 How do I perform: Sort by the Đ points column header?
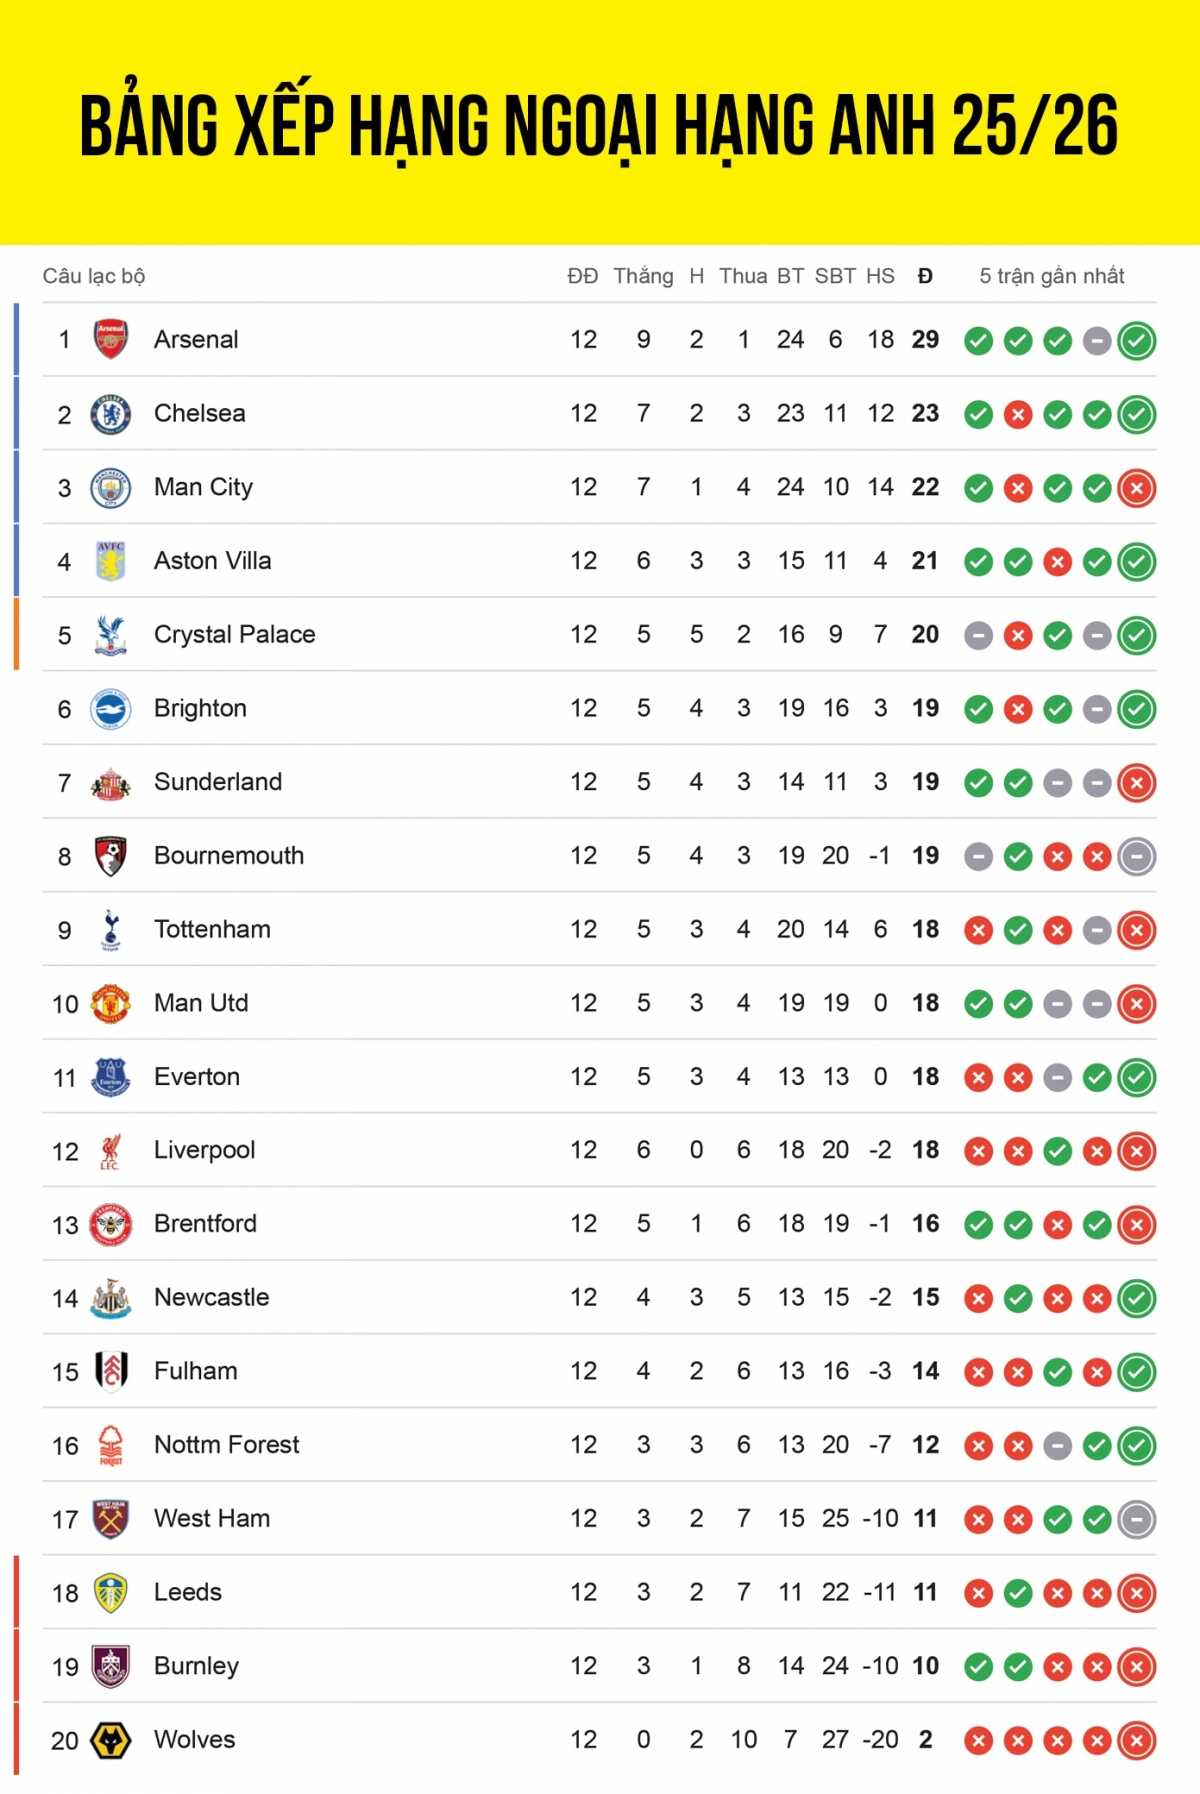[x=925, y=276]
